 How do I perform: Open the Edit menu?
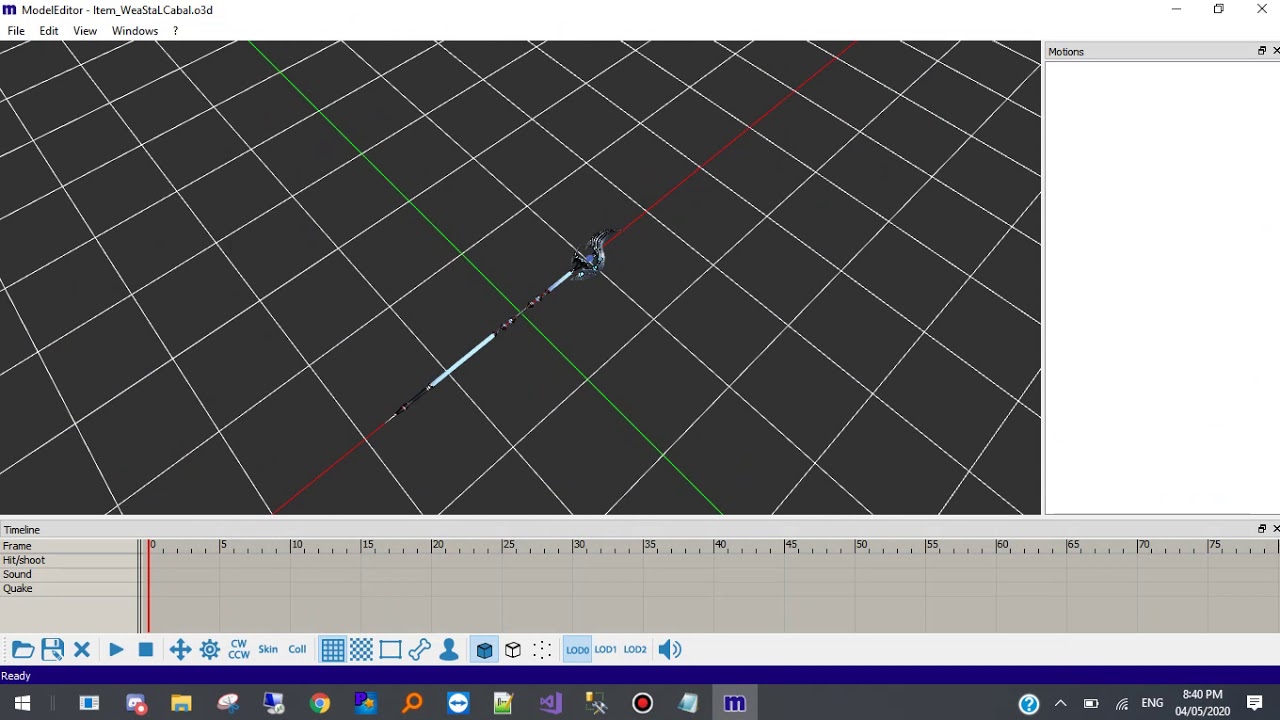pos(49,31)
